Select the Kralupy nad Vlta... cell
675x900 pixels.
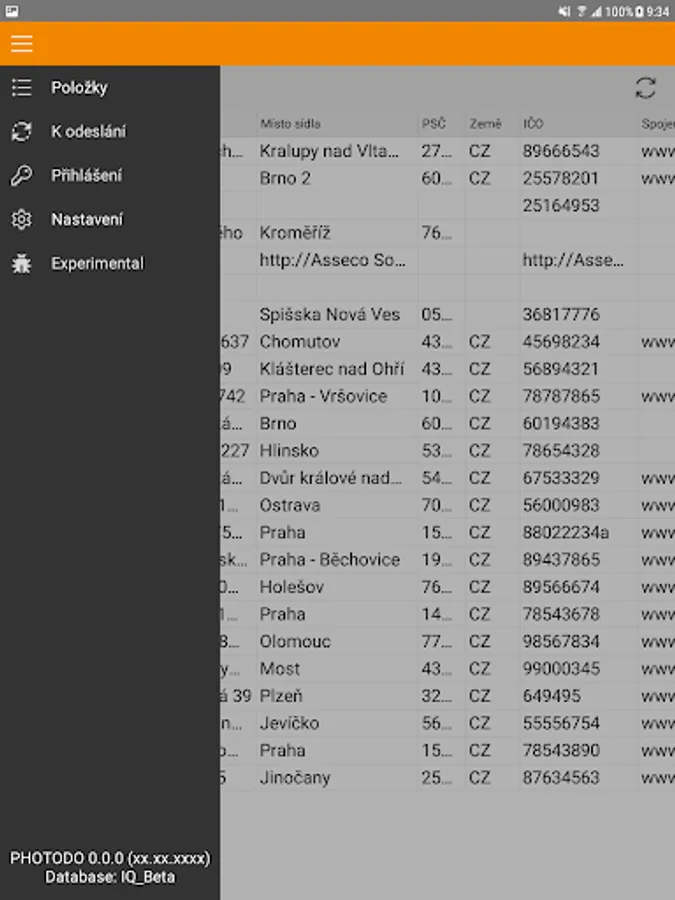tap(338, 151)
